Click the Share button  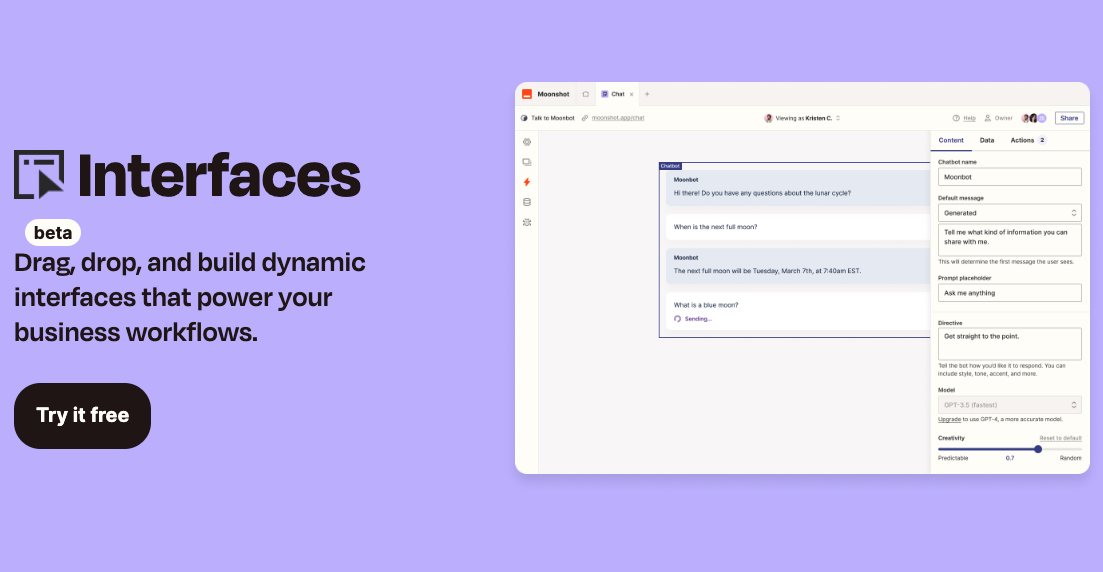click(x=1069, y=118)
